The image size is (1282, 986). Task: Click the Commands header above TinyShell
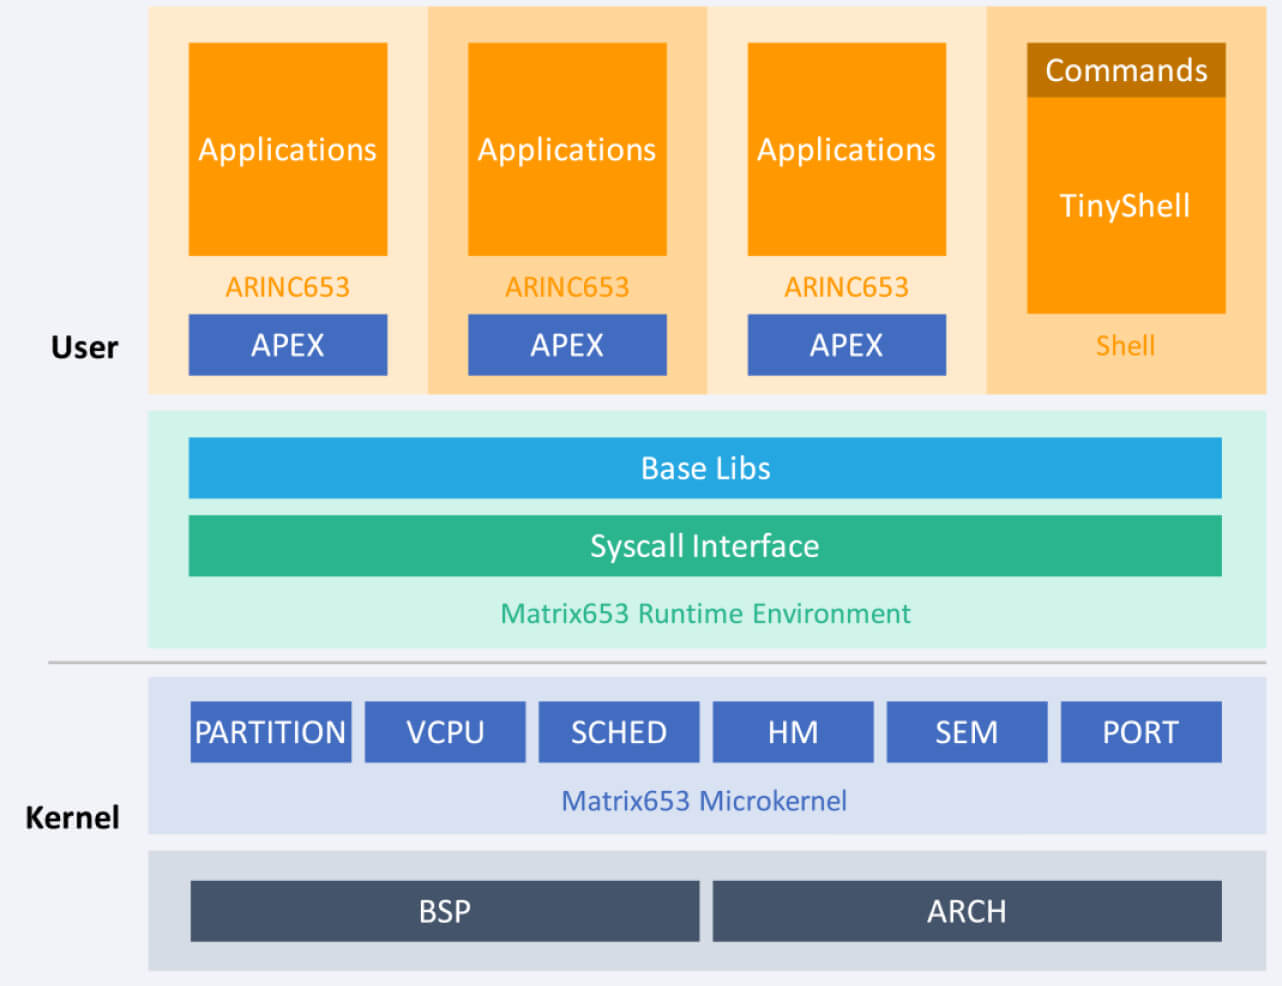(x=1126, y=70)
